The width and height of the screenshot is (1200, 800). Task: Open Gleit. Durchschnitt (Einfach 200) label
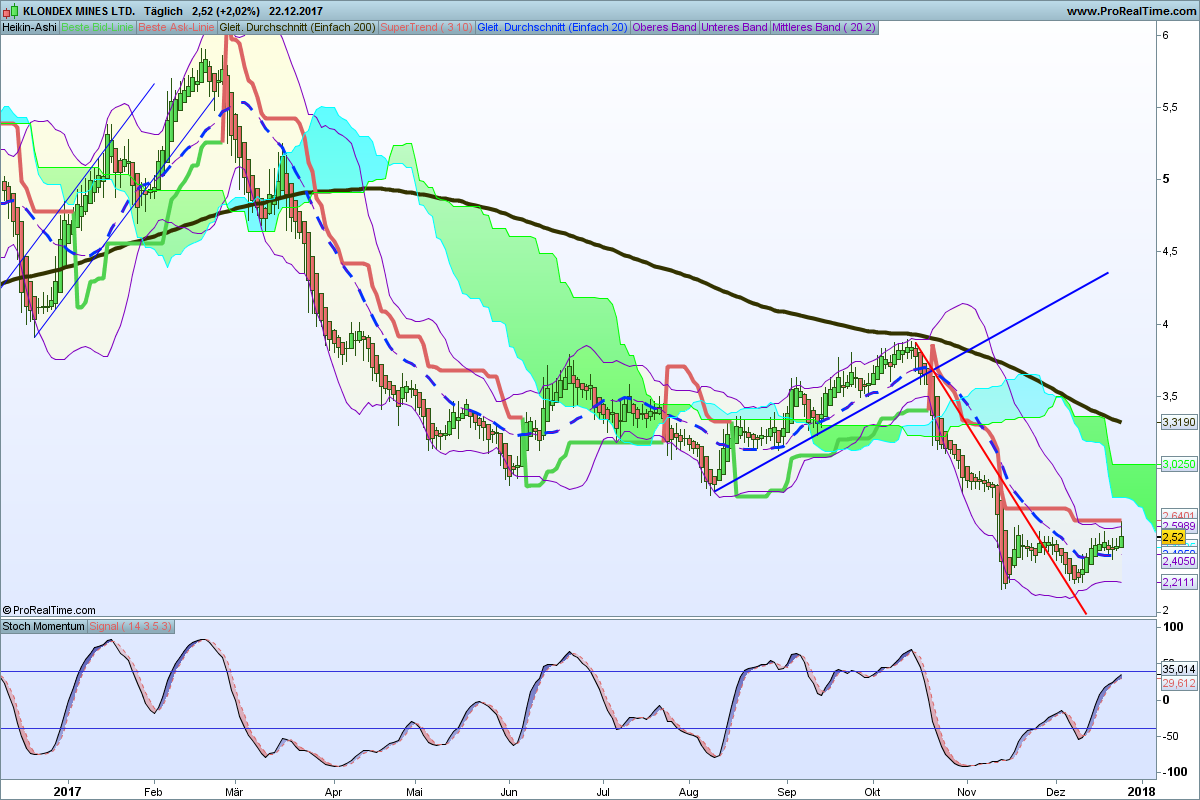297,27
